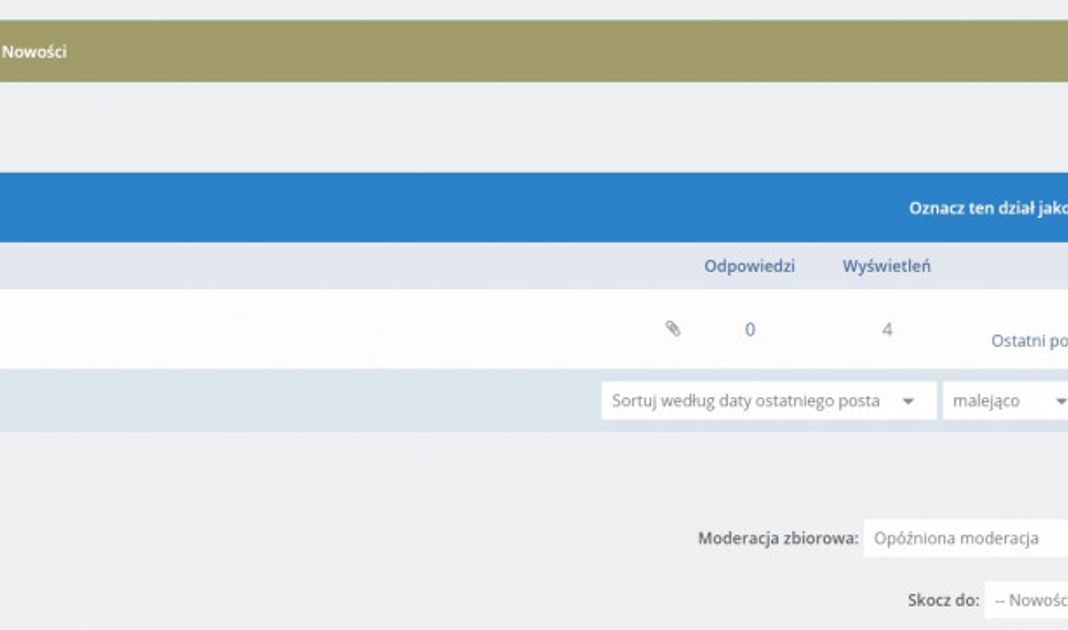The width and height of the screenshot is (1068, 630).
Task: Open the Nowości section header
Action: tap(34, 52)
